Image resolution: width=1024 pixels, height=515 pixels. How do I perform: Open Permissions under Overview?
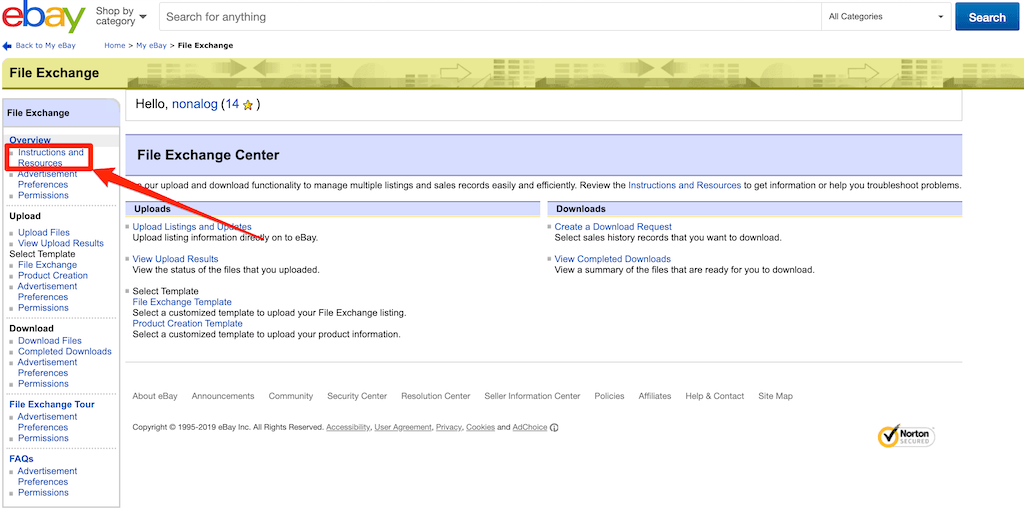click(x=43, y=195)
